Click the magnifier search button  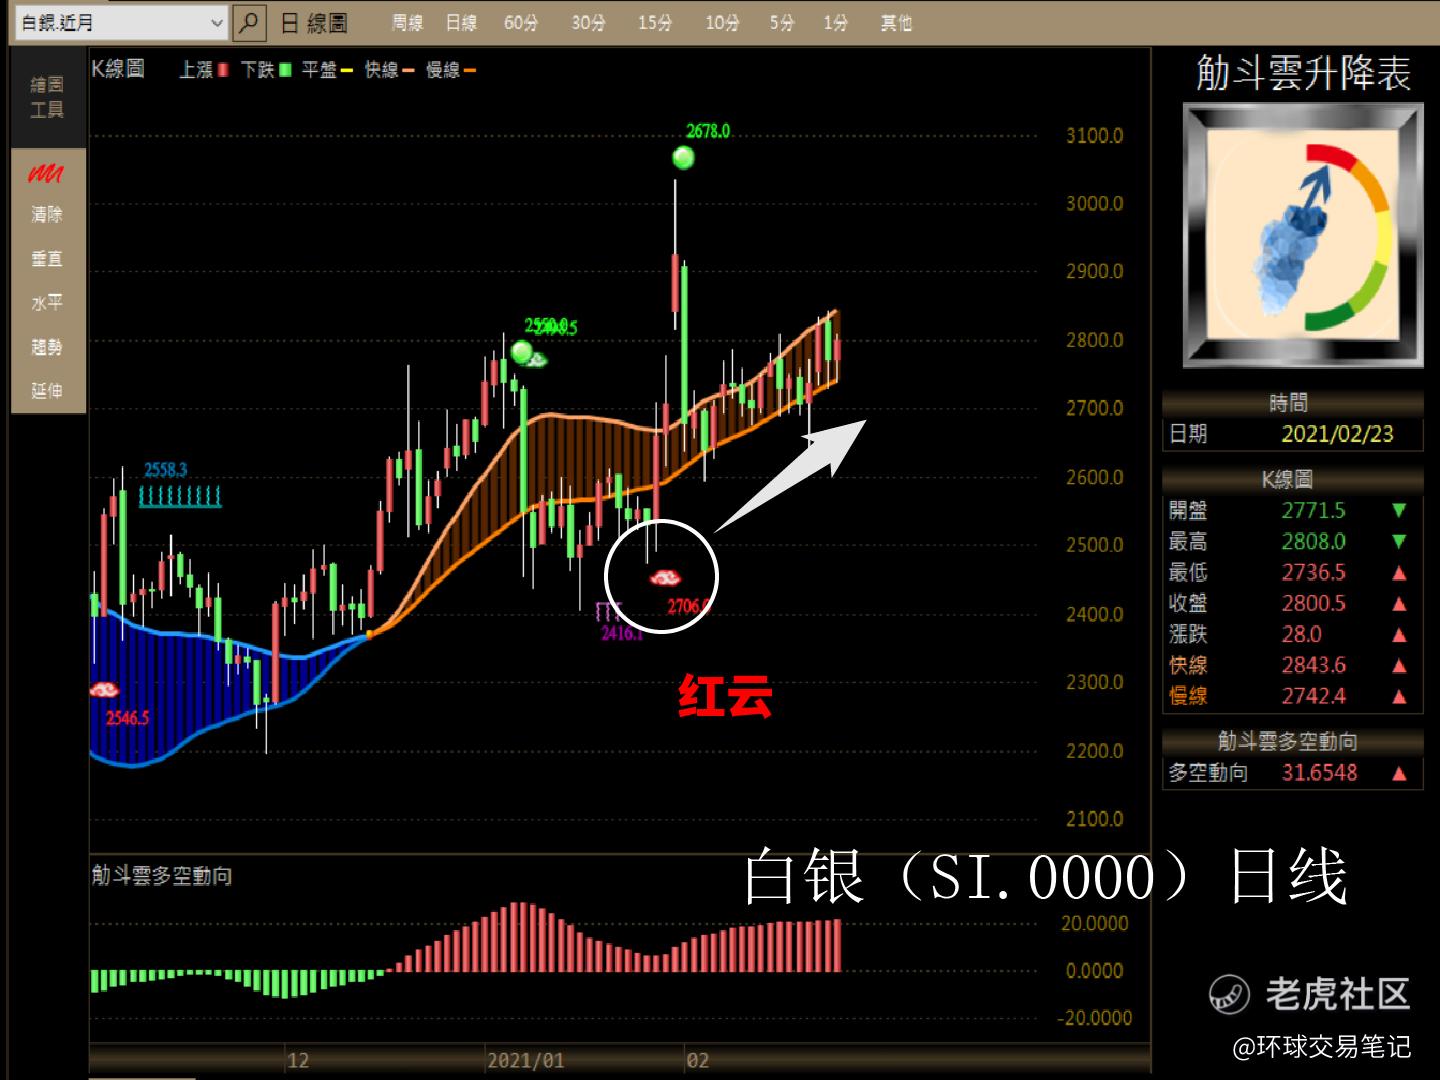tap(249, 22)
